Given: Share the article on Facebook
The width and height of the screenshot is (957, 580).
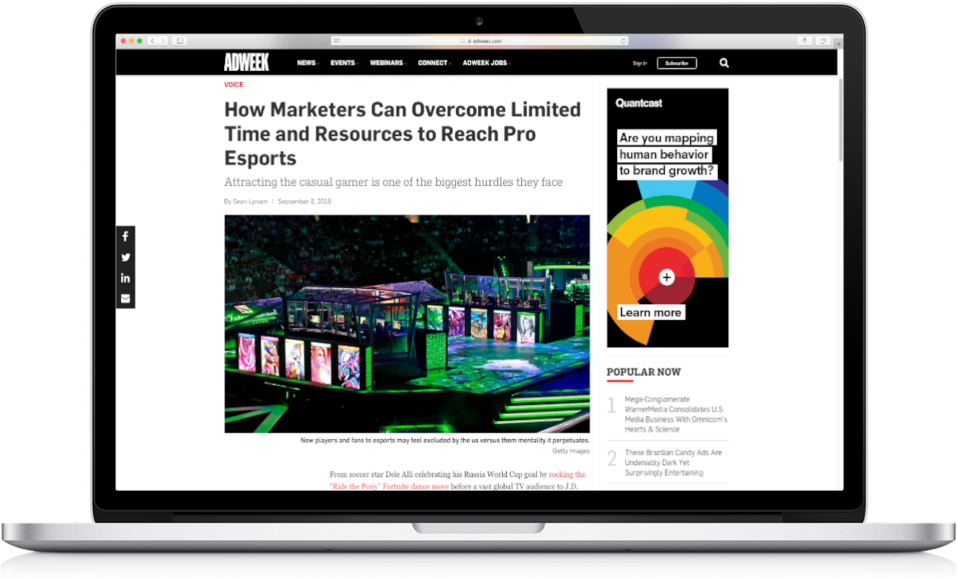Looking at the screenshot, I should pyautogui.click(x=125, y=236).
